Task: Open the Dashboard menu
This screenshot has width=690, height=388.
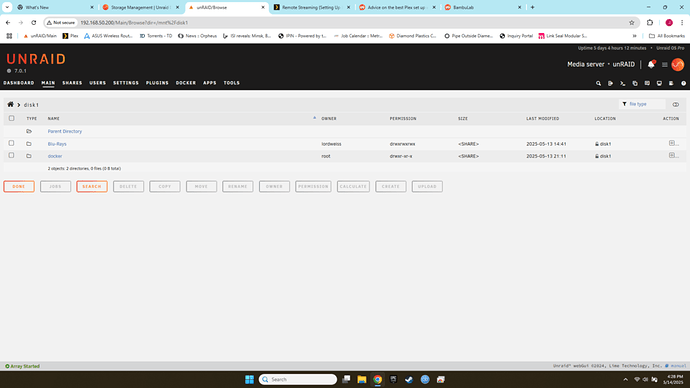Action: coord(18,83)
